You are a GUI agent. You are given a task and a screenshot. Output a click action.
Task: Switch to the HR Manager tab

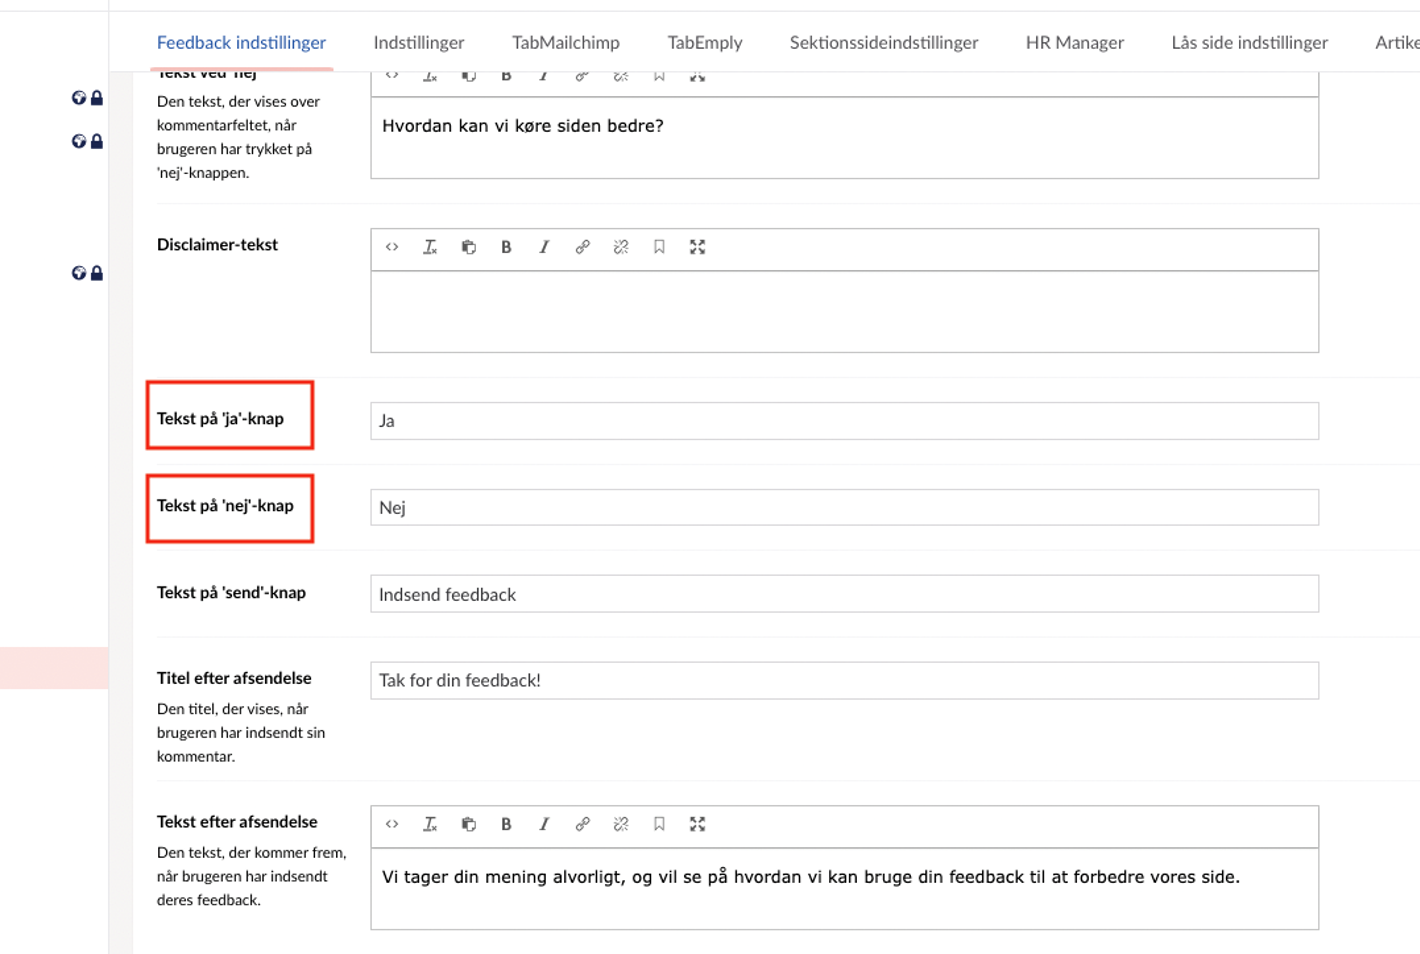pos(1075,42)
